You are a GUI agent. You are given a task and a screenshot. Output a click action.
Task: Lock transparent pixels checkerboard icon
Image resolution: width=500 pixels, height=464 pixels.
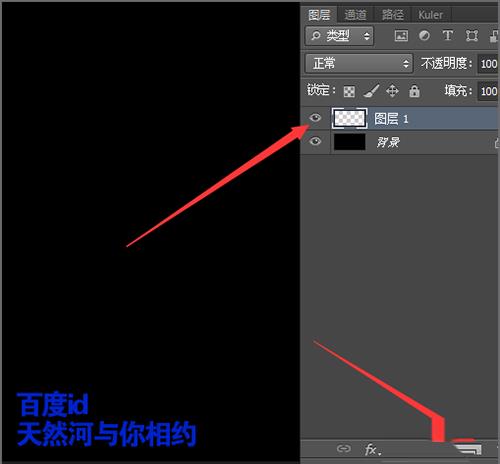click(x=349, y=91)
